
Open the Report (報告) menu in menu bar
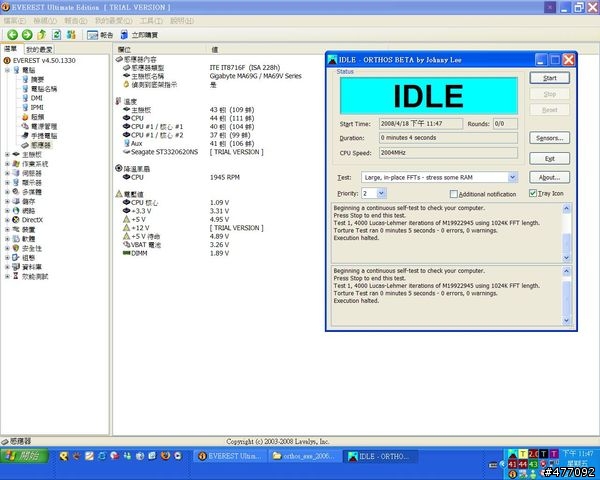pos(75,21)
